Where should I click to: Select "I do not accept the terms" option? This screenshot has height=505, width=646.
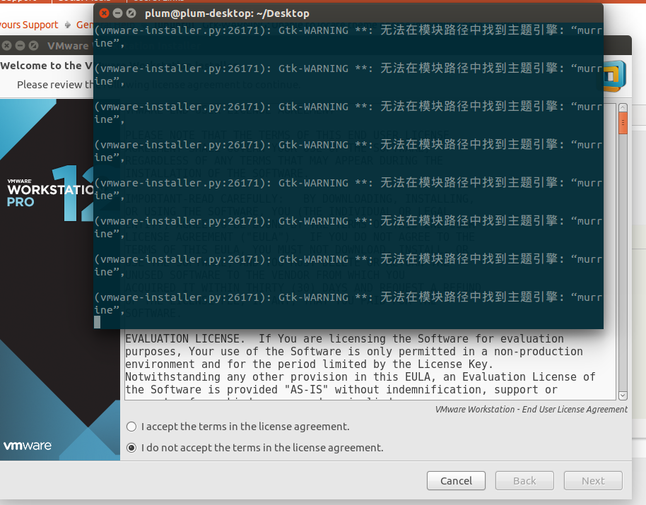132,448
